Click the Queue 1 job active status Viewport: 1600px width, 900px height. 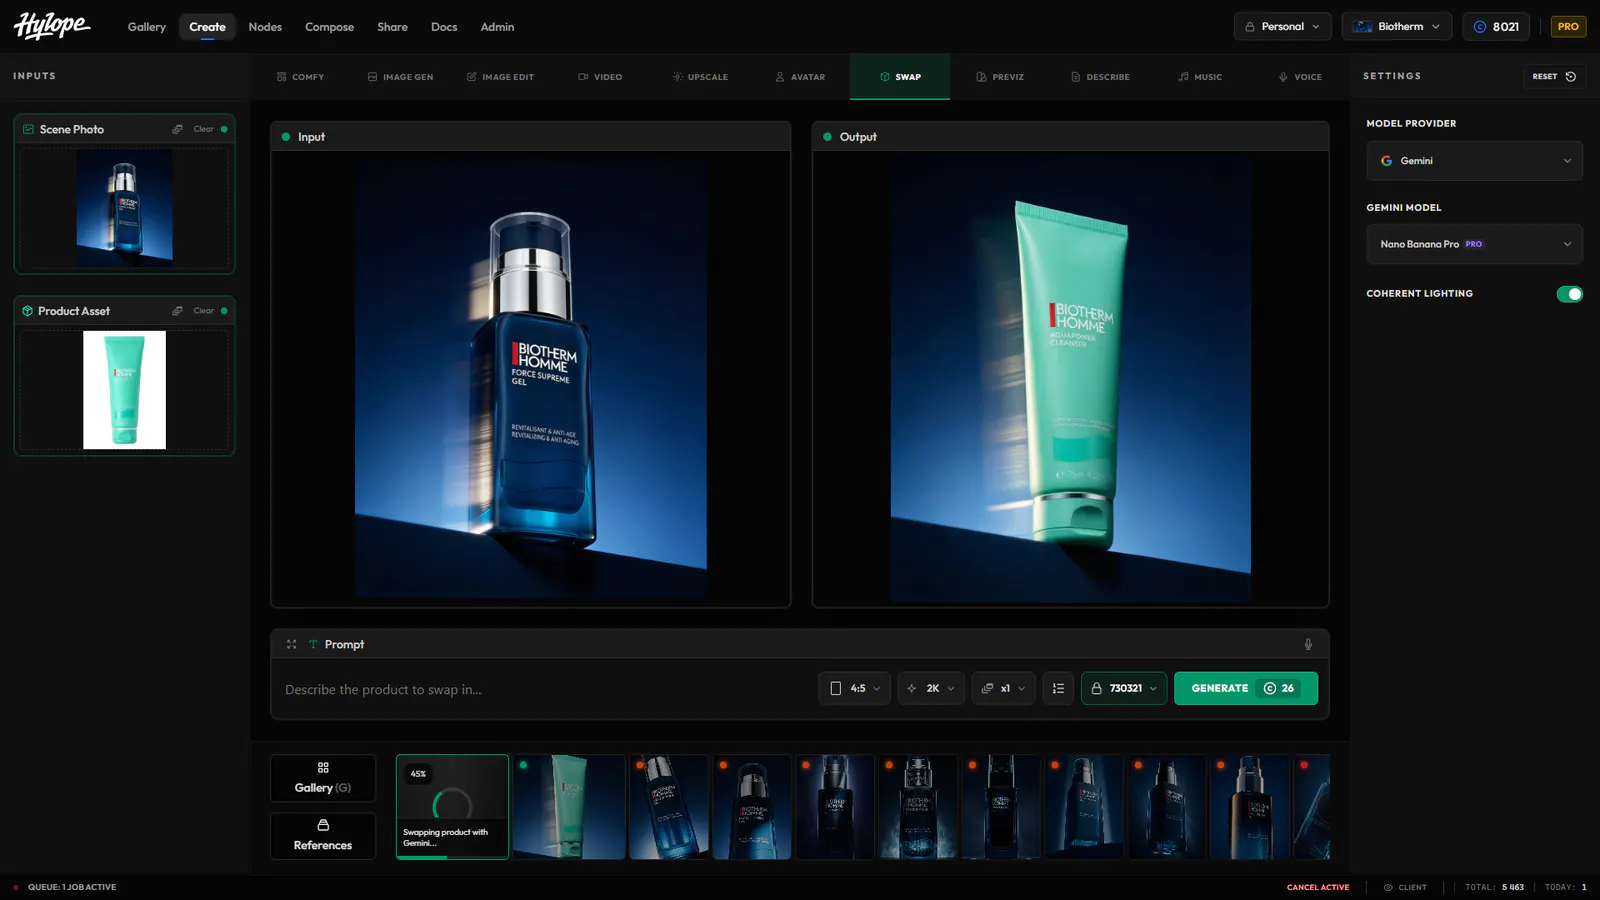pyautogui.click(x=65, y=887)
